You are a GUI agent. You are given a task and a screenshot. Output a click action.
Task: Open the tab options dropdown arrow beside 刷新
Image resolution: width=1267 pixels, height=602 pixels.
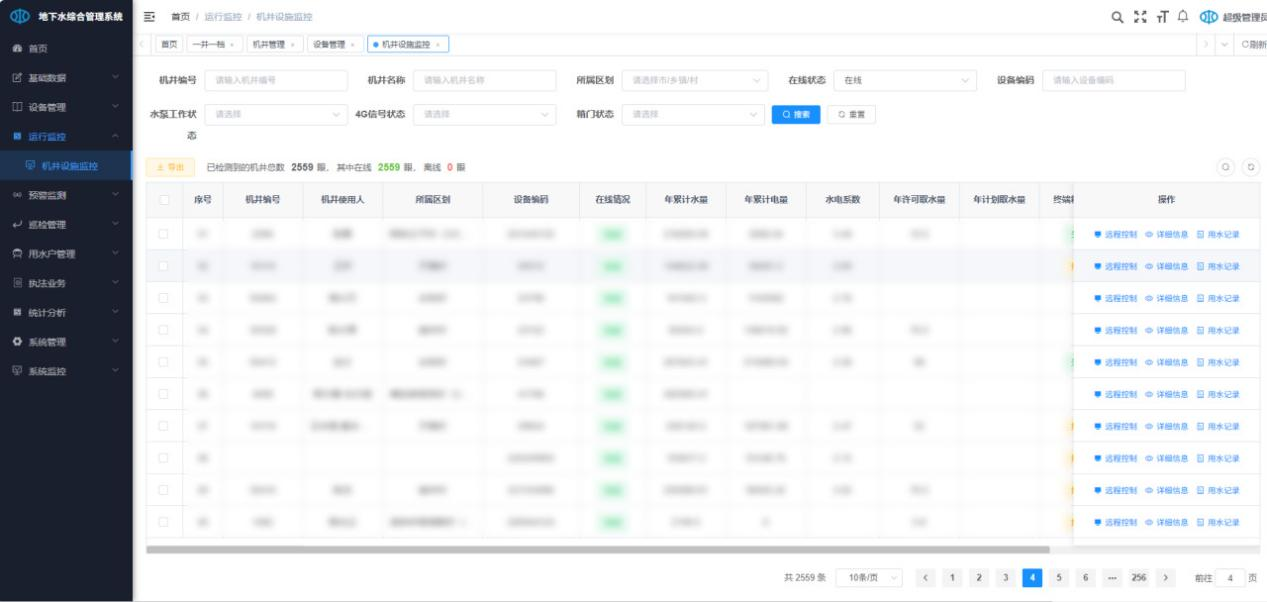click(1225, 45)
